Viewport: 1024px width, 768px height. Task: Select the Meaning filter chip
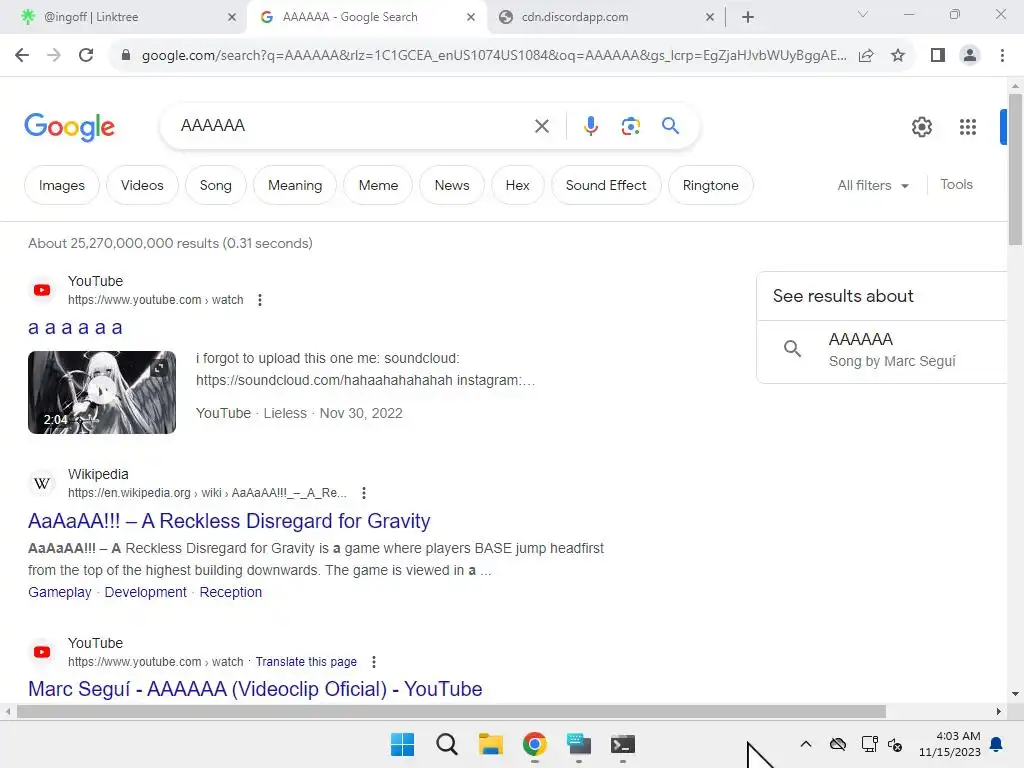click(x=295, y=185)
